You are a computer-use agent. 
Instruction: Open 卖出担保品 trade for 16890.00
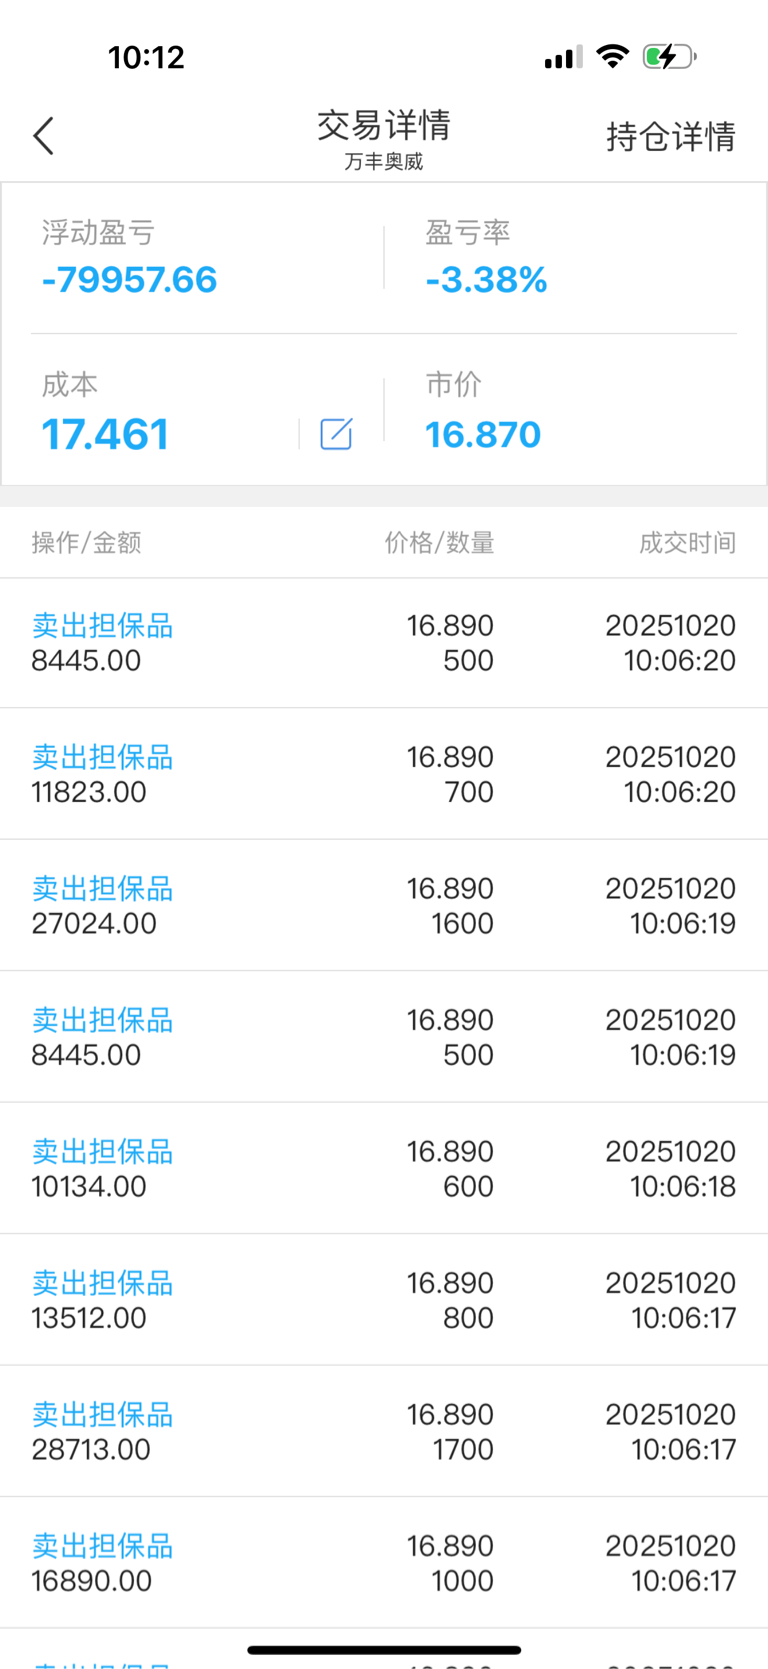click(102, 1546)
